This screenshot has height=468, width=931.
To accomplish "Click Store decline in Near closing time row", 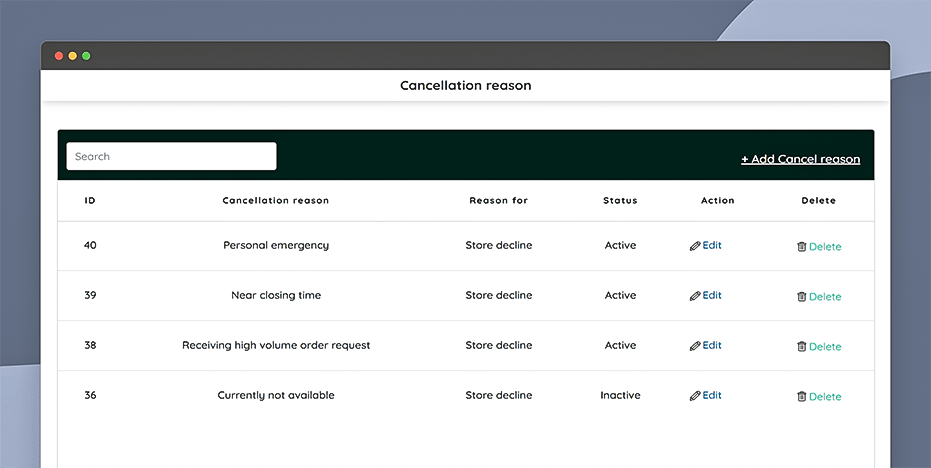I will (x=499, y=295).
